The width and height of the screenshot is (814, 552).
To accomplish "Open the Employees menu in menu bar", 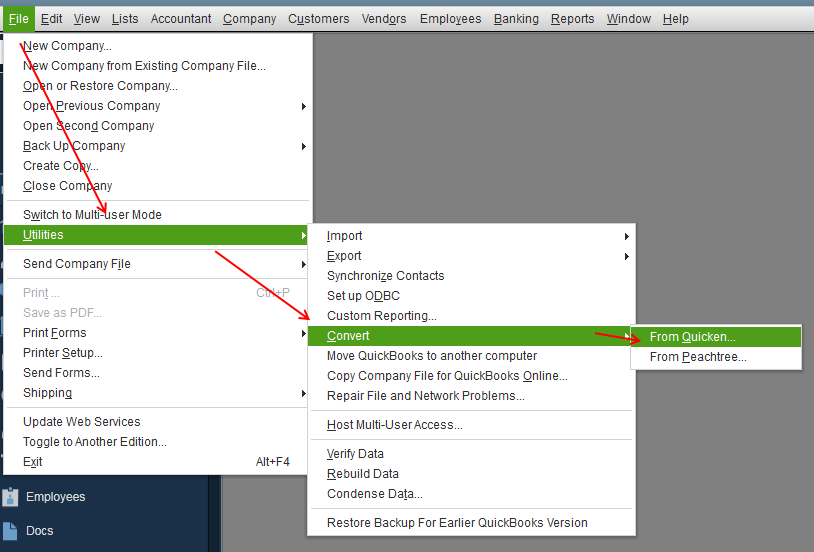I will click(x=451, y=19).
